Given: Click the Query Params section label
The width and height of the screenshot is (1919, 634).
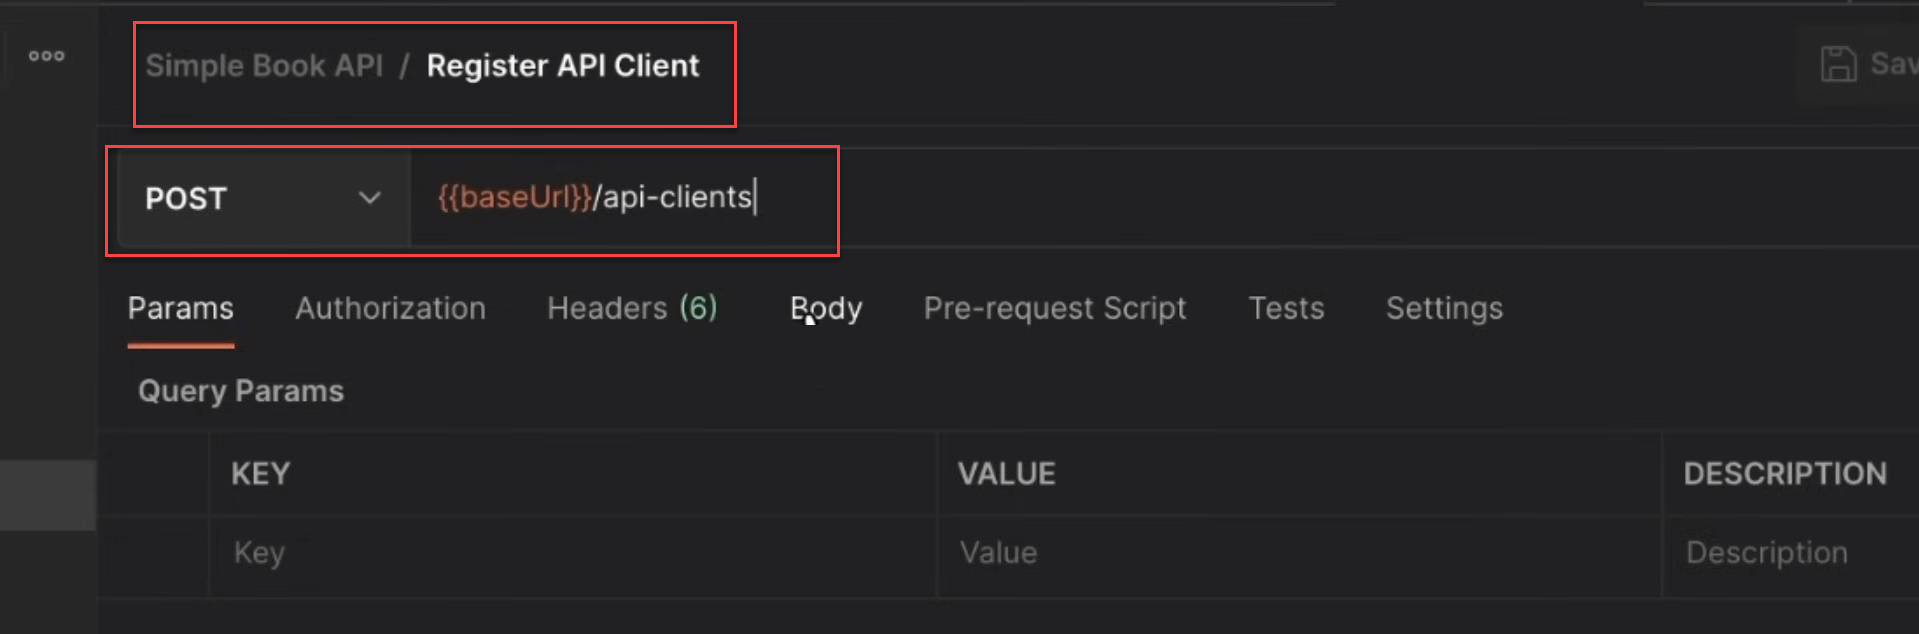Looking at the screenshot, I should [240, 390].
